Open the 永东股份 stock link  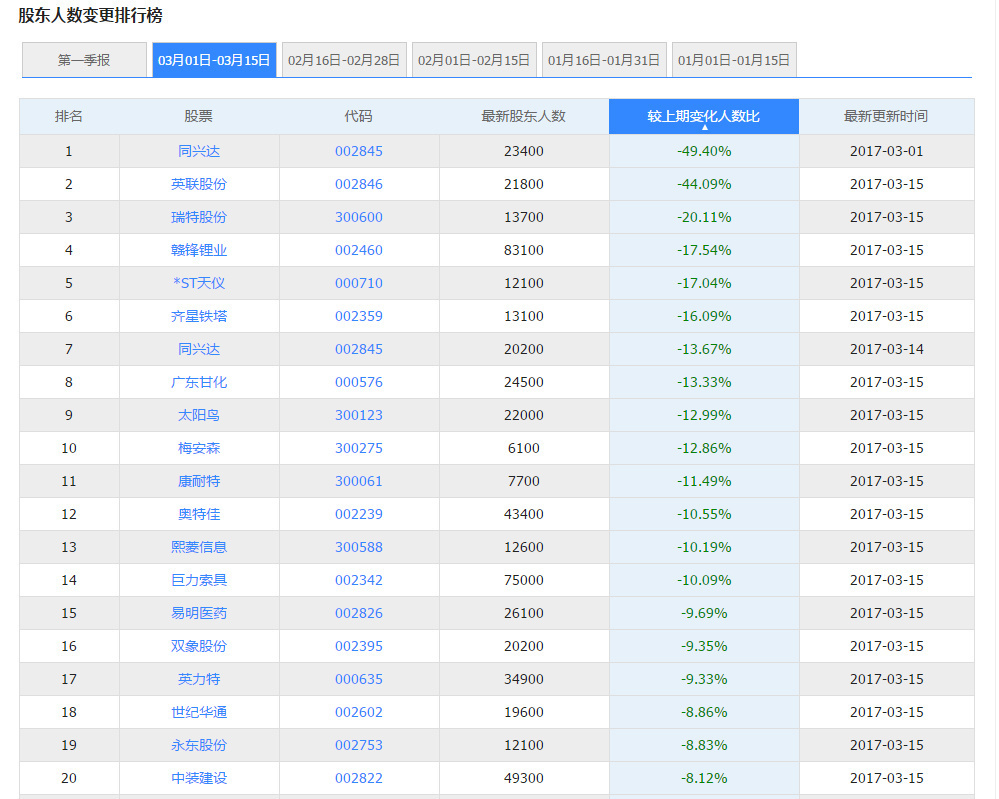199,745
